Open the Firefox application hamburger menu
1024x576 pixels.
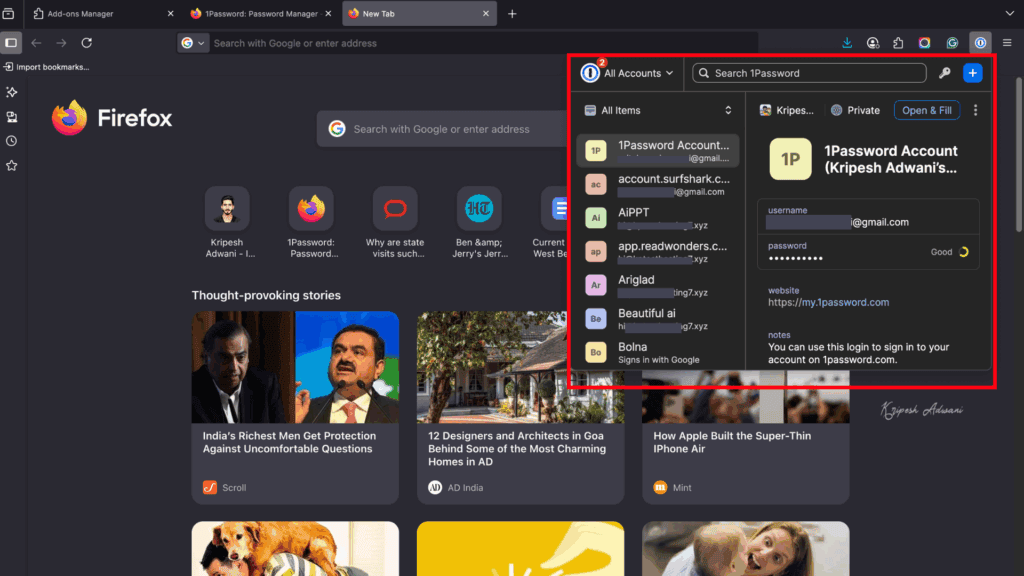tap(1007, 42)
